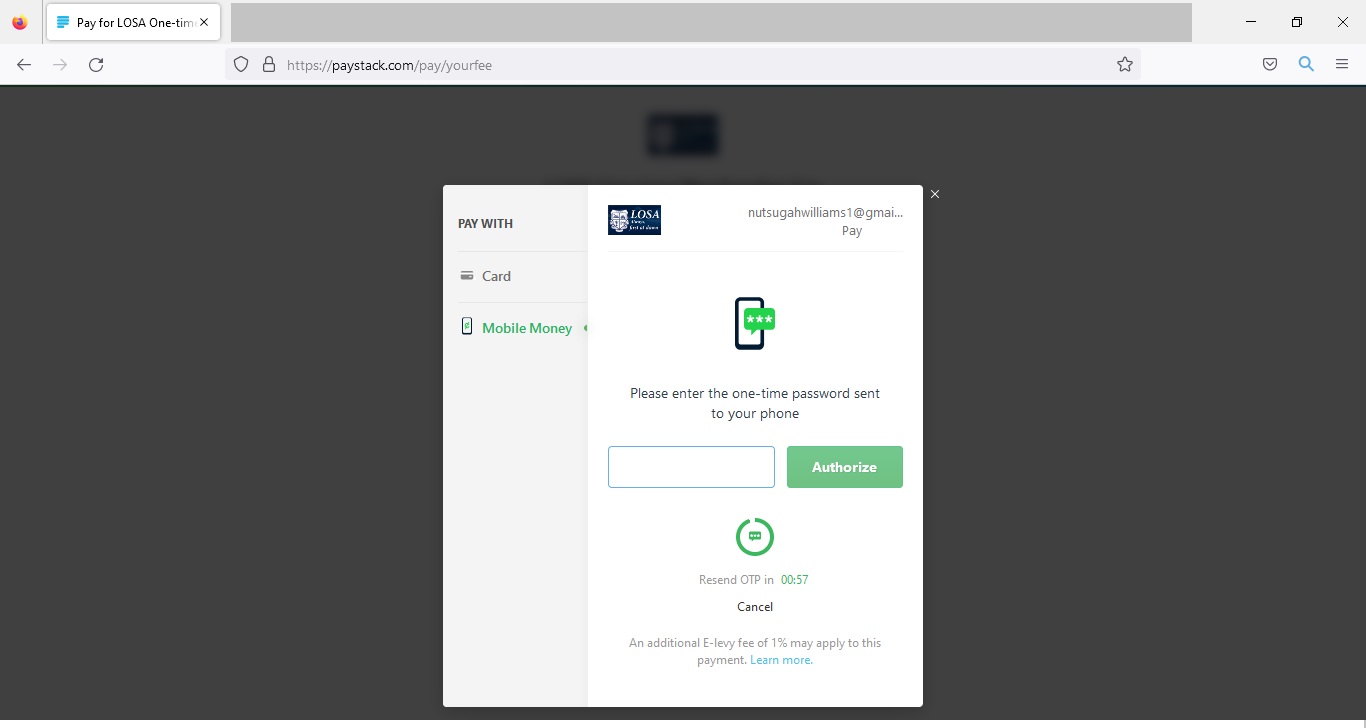Select Card payment method
The height and width of the screenshot is (728, 1366).
click(x=496, y=276)
